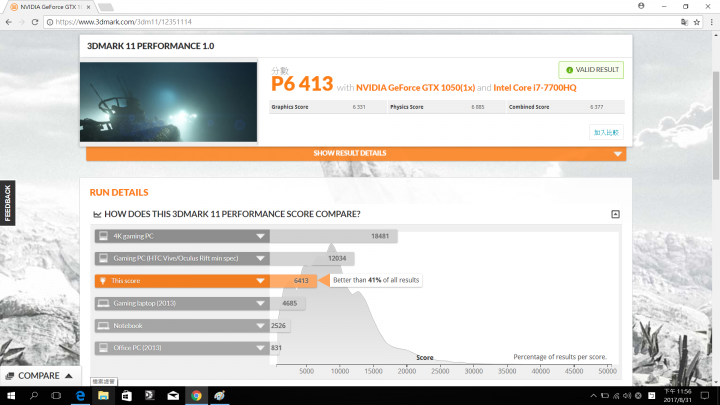The width and height of the screenshot is (720, 405).
Task: Click the 12034 score value
Action: [x=337, y=259]
